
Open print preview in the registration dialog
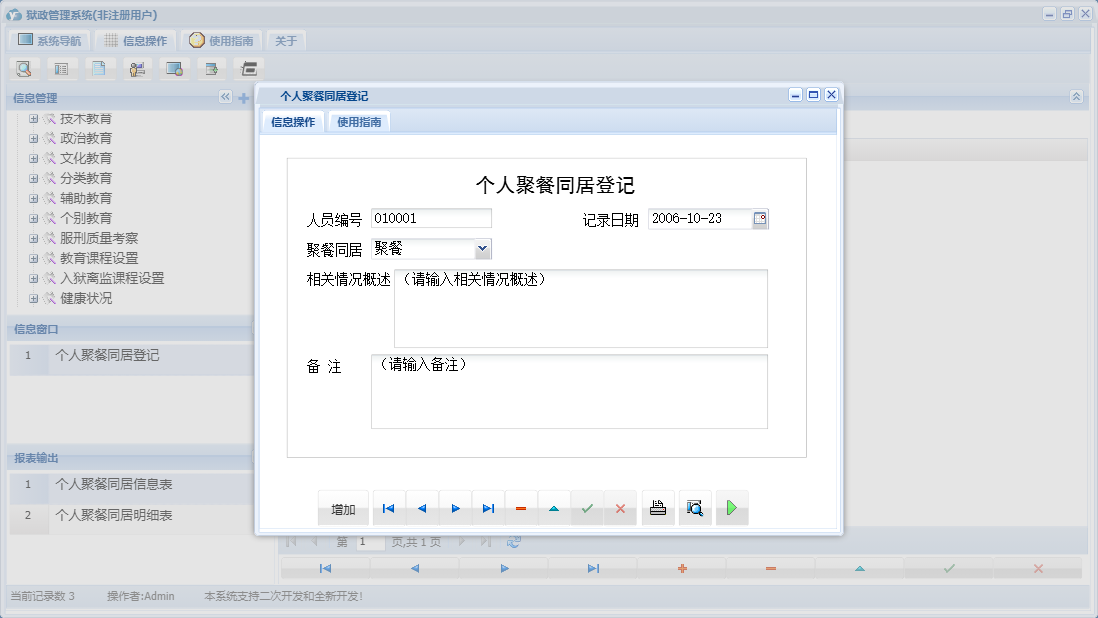click(695, 507)
